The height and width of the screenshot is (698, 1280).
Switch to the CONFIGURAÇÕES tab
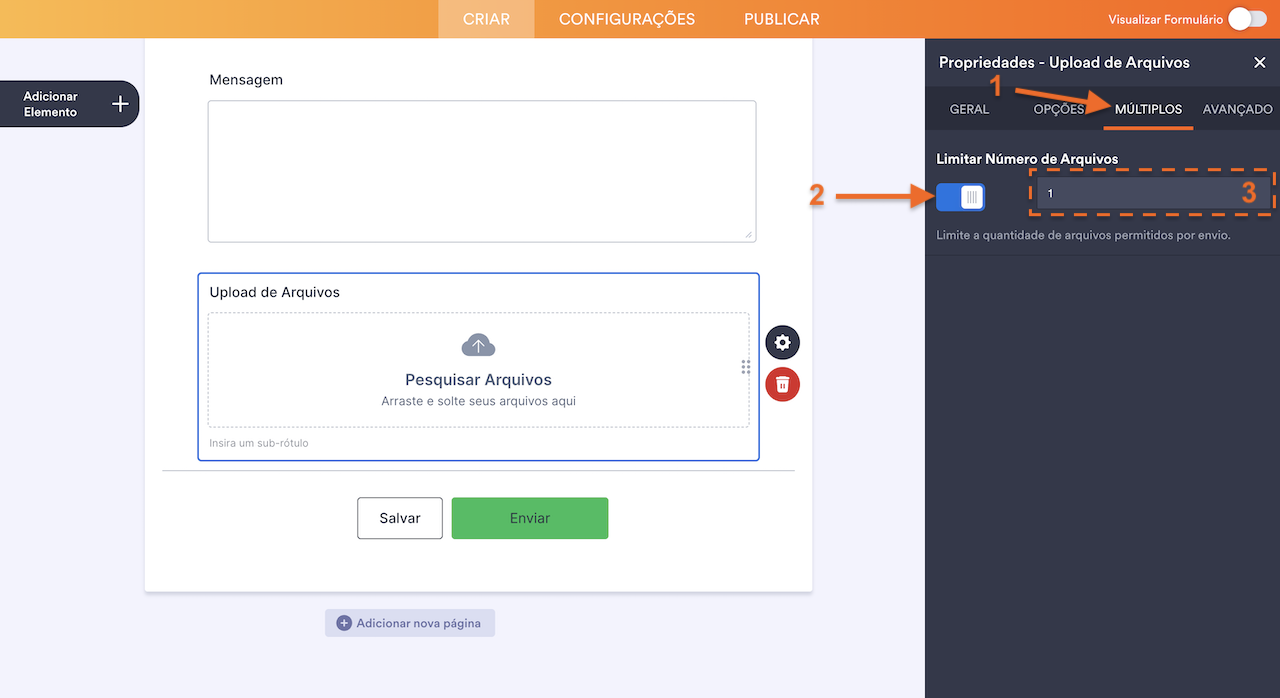point(626,19)
